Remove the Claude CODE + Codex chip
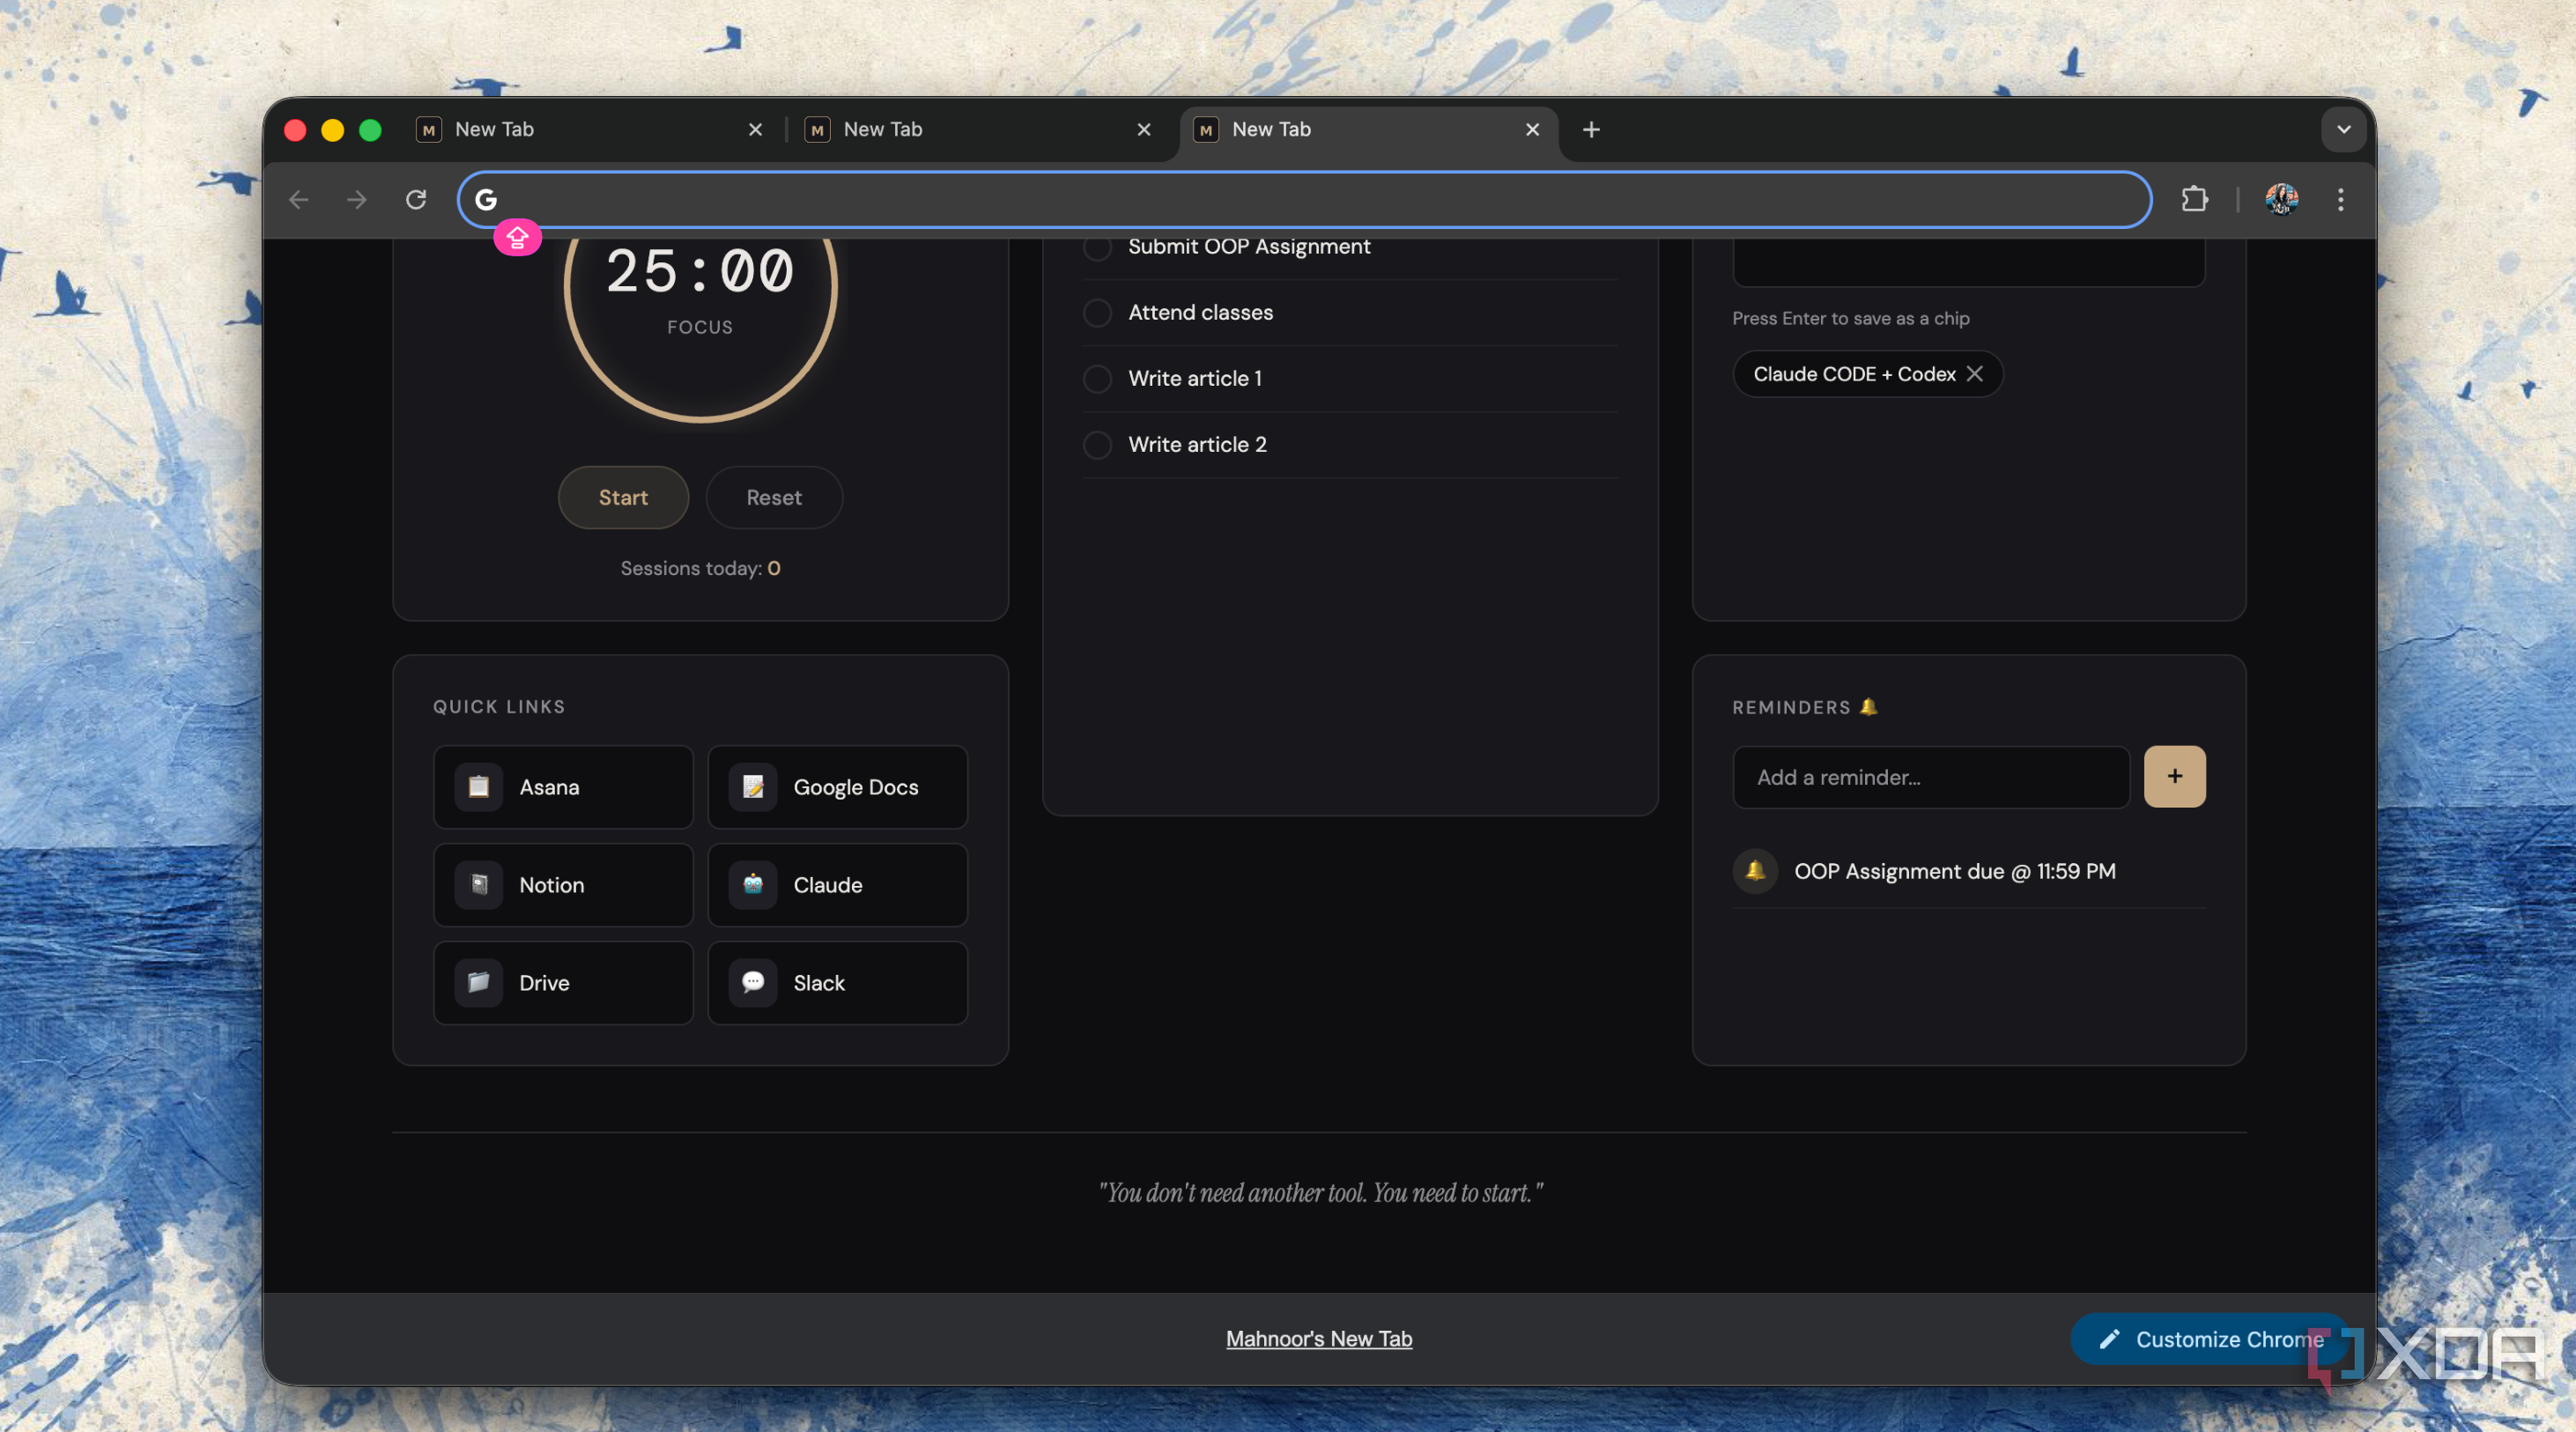 (x=1974, y=374)
